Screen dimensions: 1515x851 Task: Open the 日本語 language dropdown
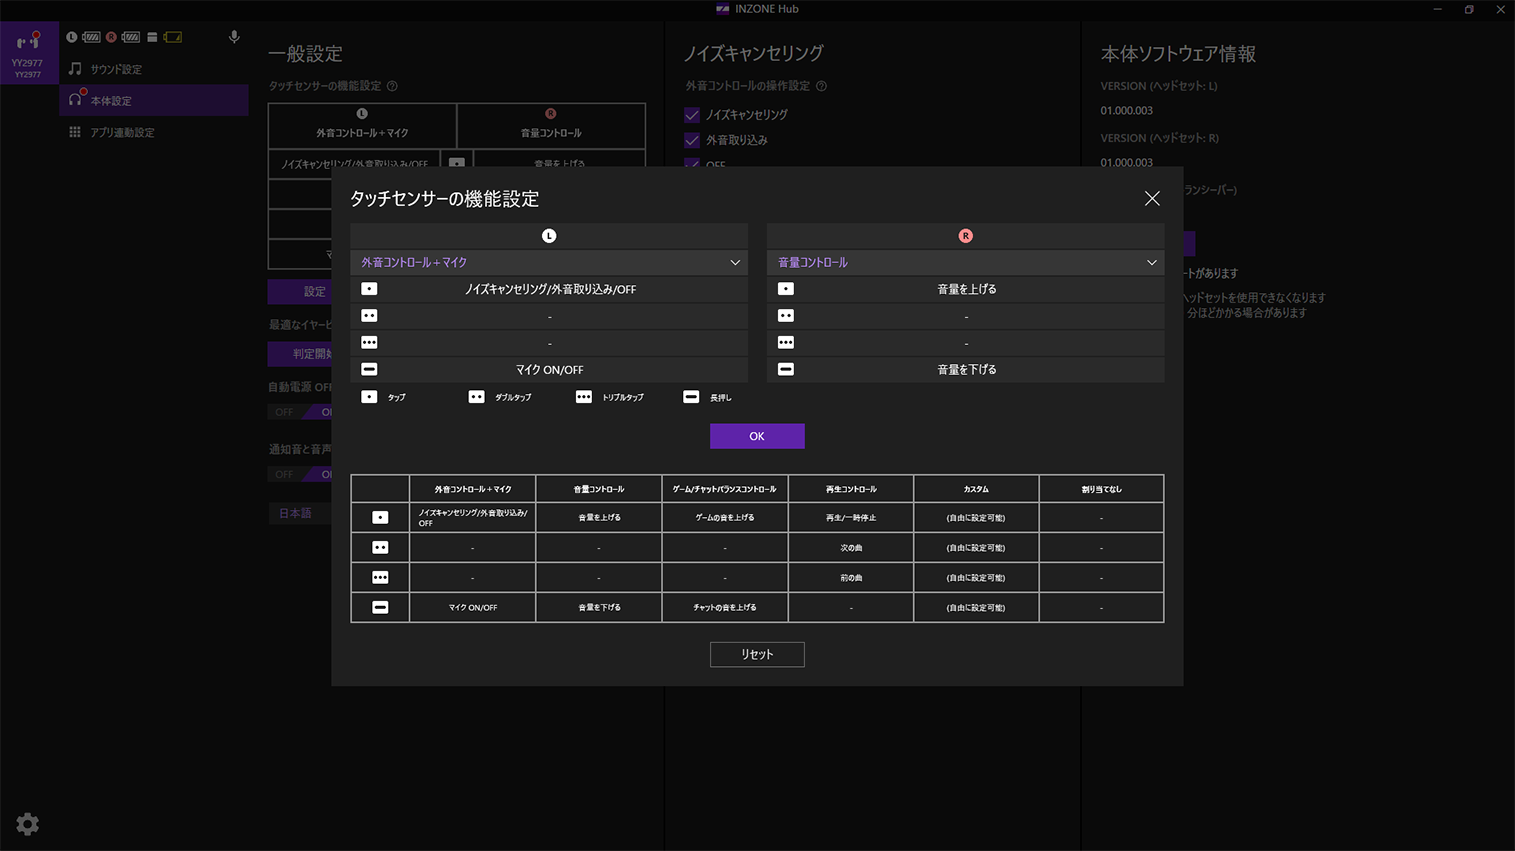tap(296, 513)
